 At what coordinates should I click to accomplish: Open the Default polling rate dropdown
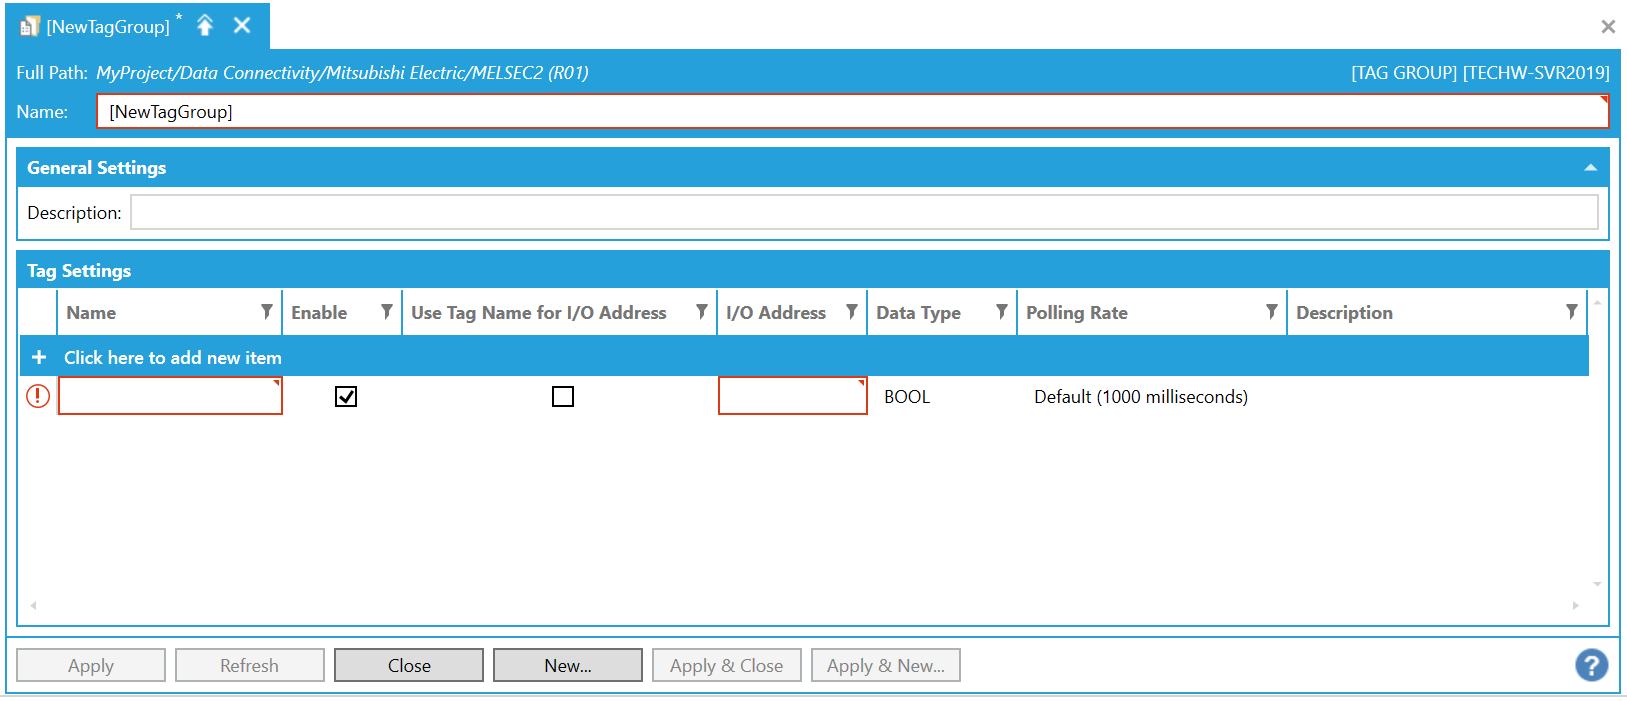point(1151,397)
